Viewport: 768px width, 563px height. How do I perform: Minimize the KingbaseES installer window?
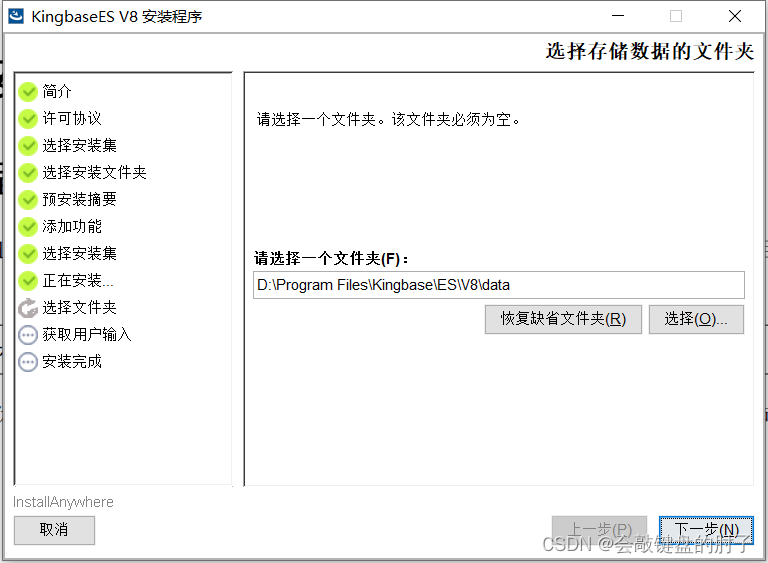pyautogui.click(x=618, y=16)
